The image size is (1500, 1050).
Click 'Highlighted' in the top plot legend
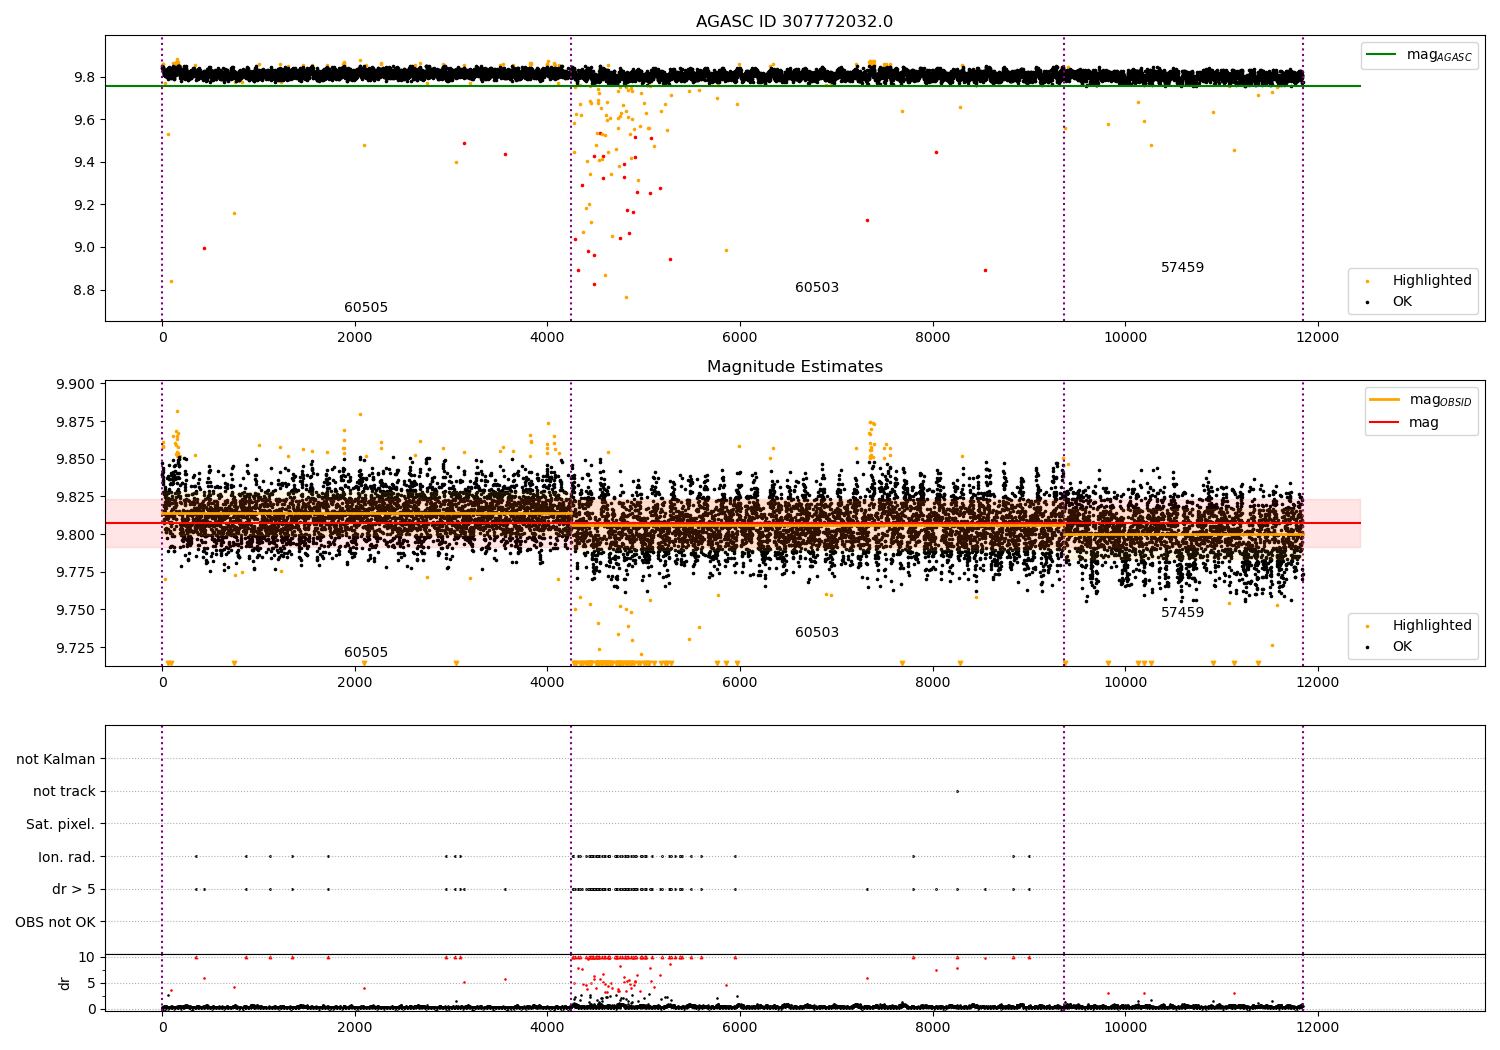click(1432, 281)
